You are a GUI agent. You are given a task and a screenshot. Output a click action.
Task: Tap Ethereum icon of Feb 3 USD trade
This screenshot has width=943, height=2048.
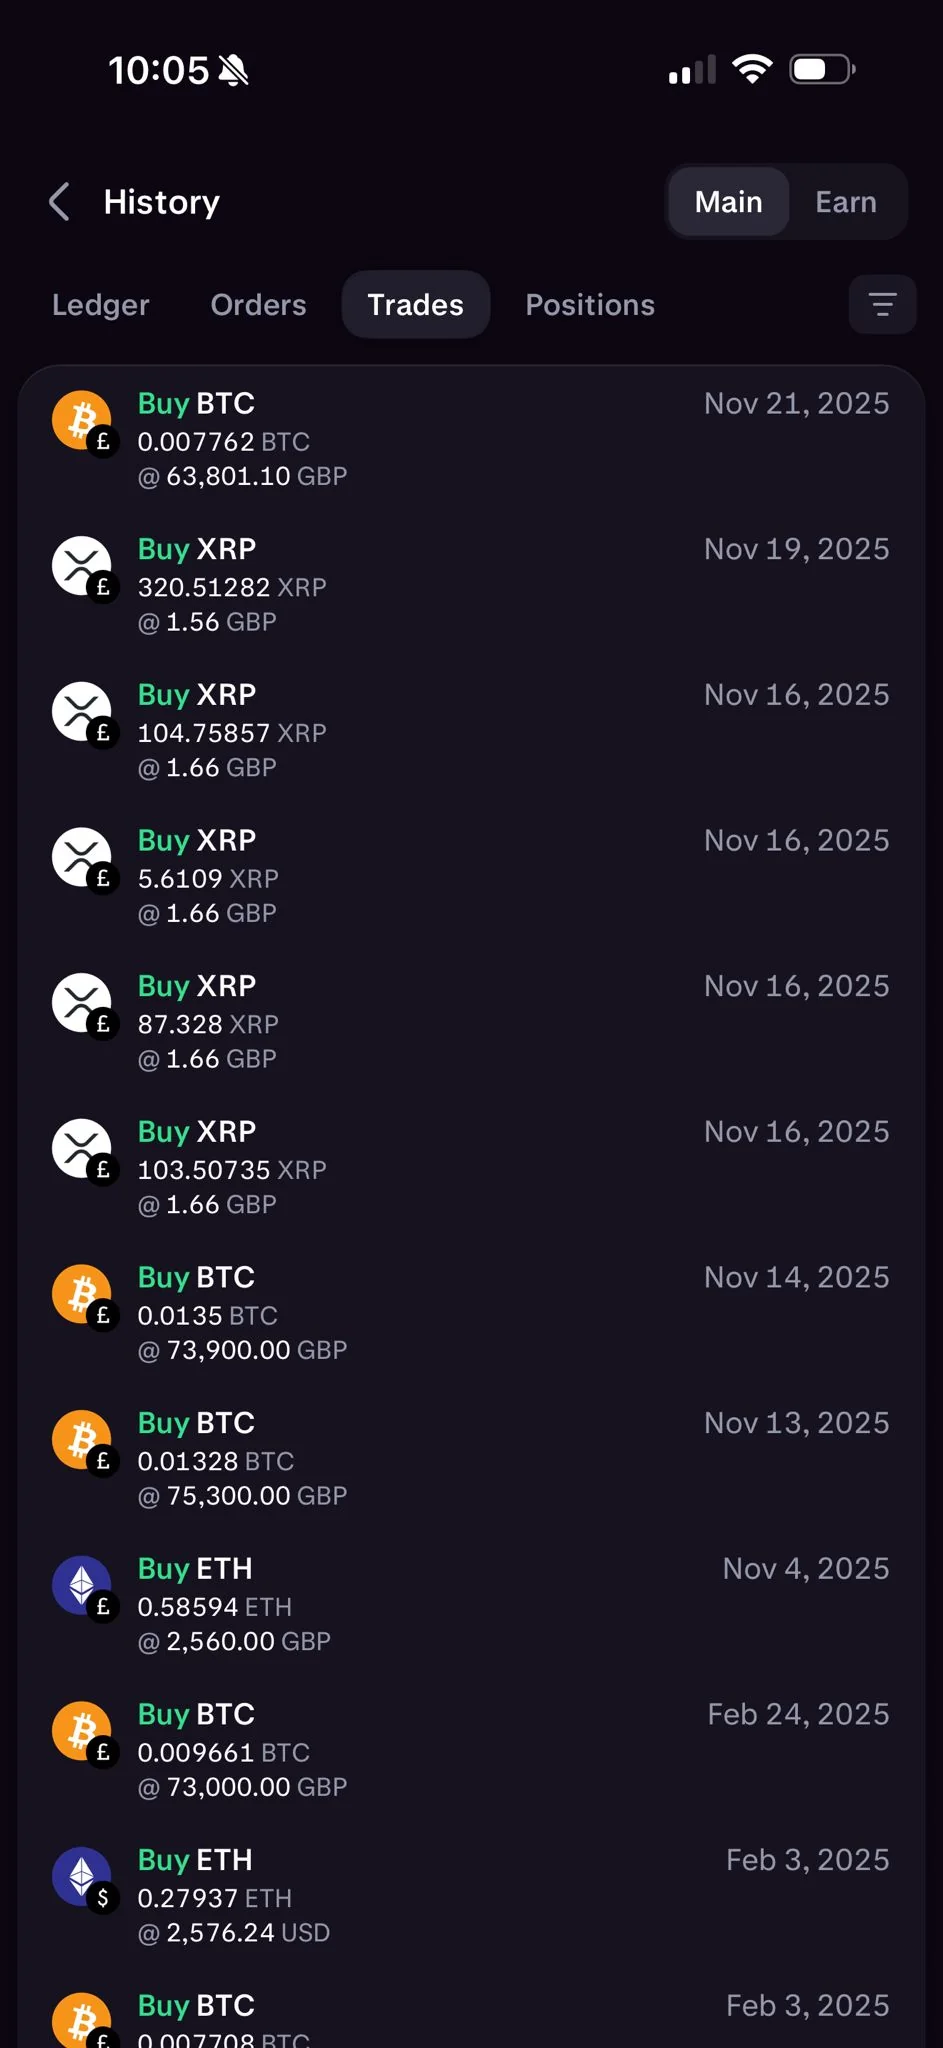click(x=82, y=1876)
